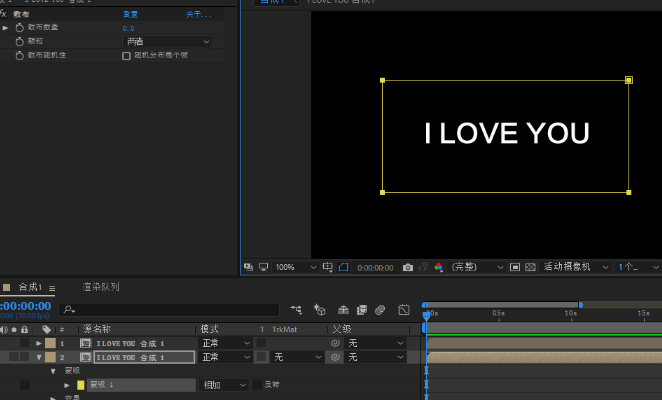Switch to the render queue tab
The height and width of the screenshot is (400, 662).
coord(100,287)
